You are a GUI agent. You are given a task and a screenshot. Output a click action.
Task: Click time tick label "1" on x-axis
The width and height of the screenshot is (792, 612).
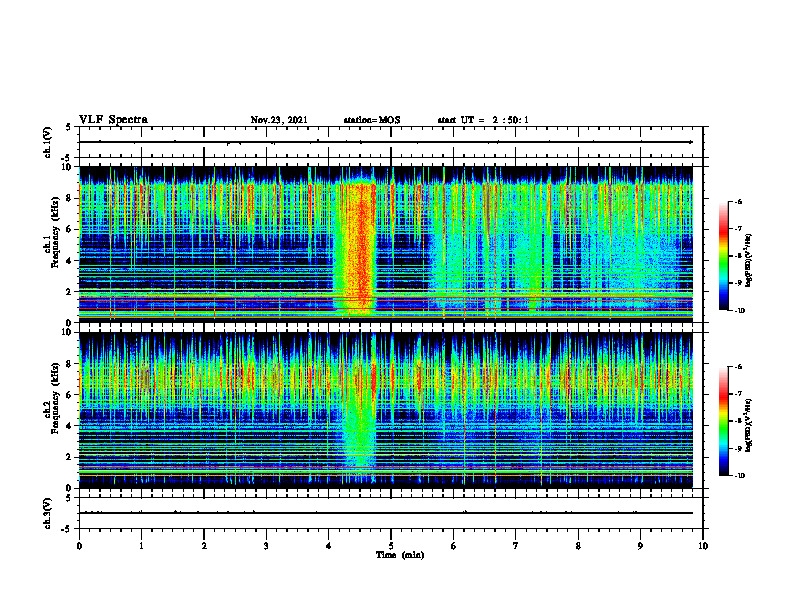click(x=141, y=546)
